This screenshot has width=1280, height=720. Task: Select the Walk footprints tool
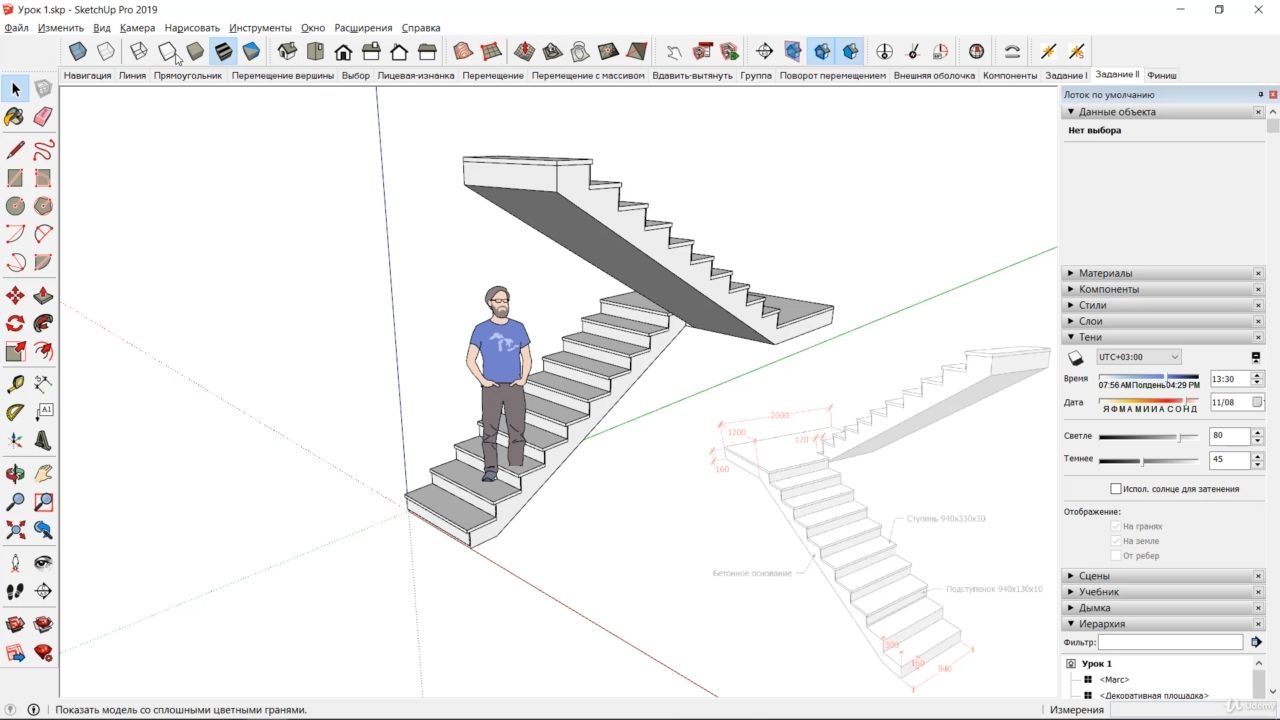pyautogui.click(x=15, y=591)
